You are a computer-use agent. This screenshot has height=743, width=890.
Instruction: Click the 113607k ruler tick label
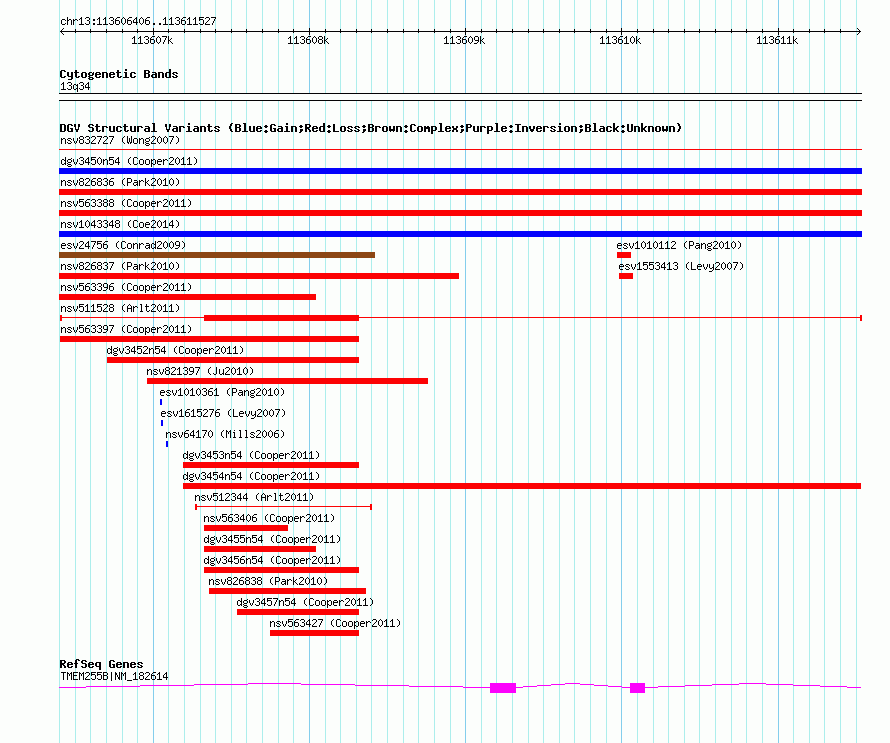152,40
